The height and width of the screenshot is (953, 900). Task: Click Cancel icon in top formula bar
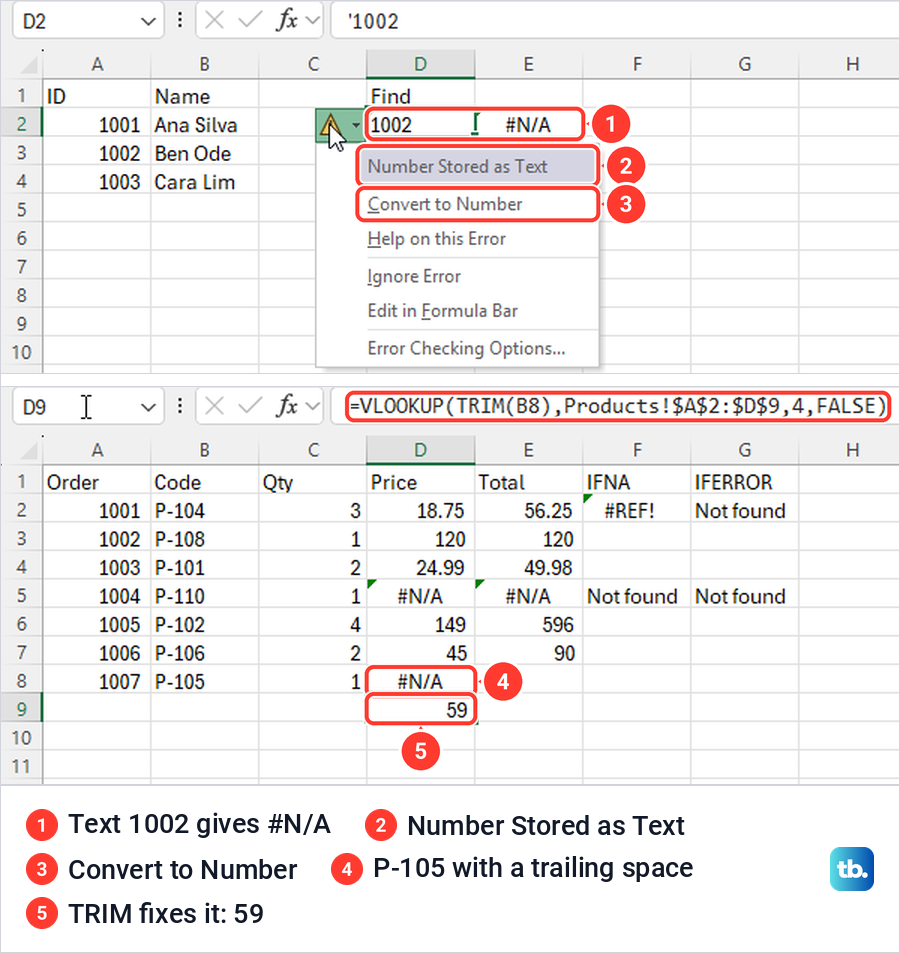[x=214, y=21]
